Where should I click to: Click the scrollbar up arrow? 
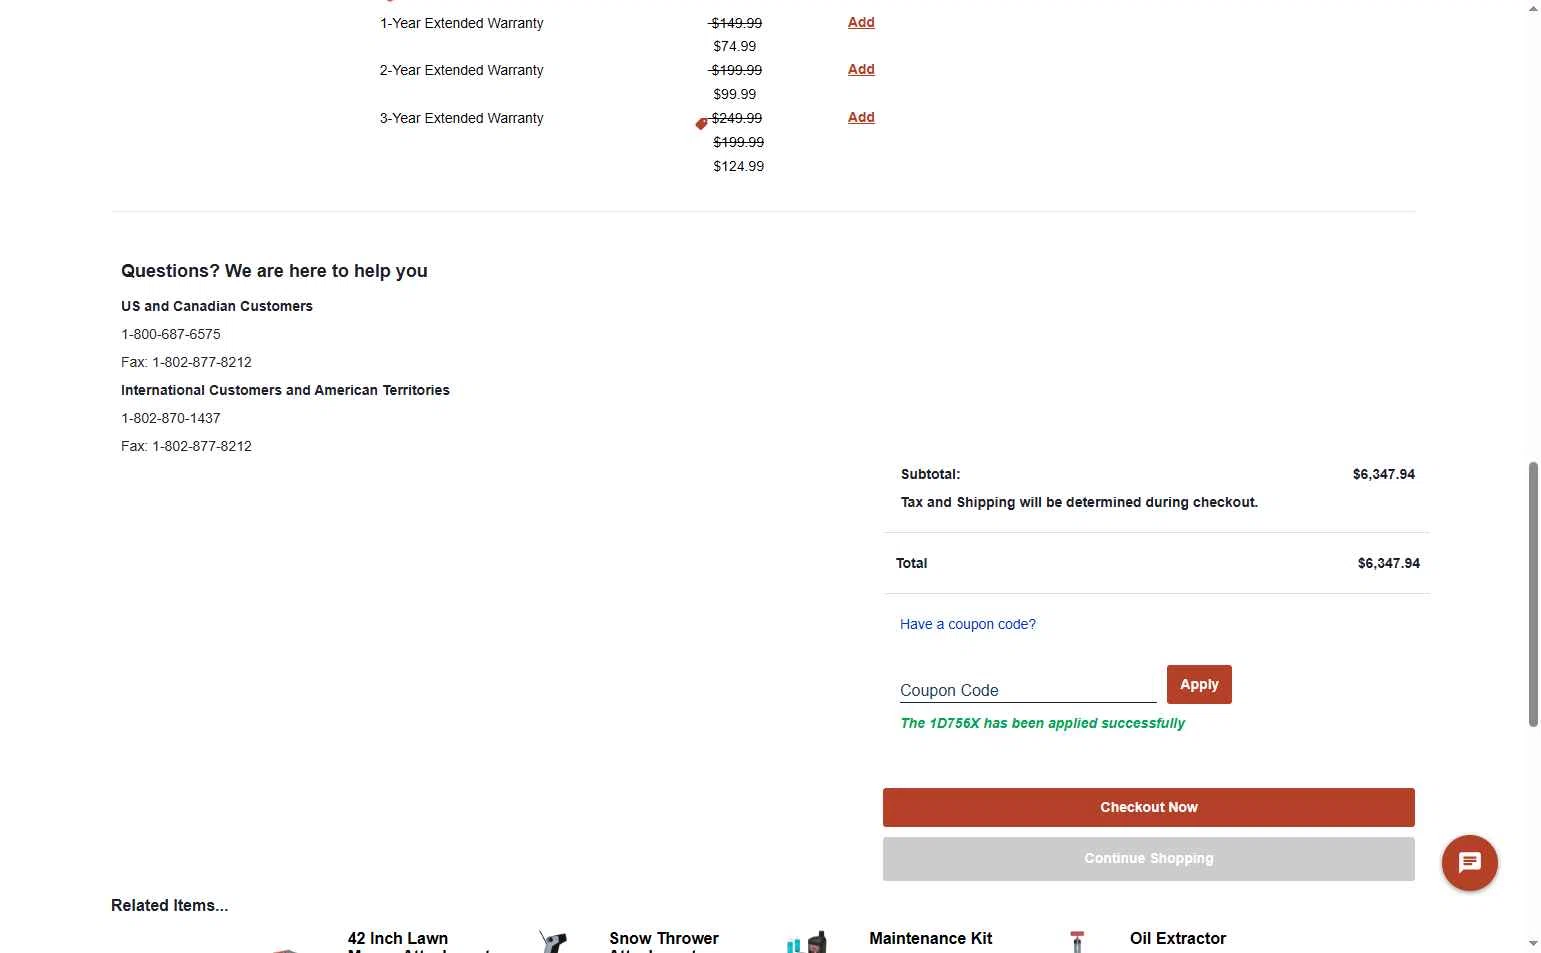[x=1533, y=8]
